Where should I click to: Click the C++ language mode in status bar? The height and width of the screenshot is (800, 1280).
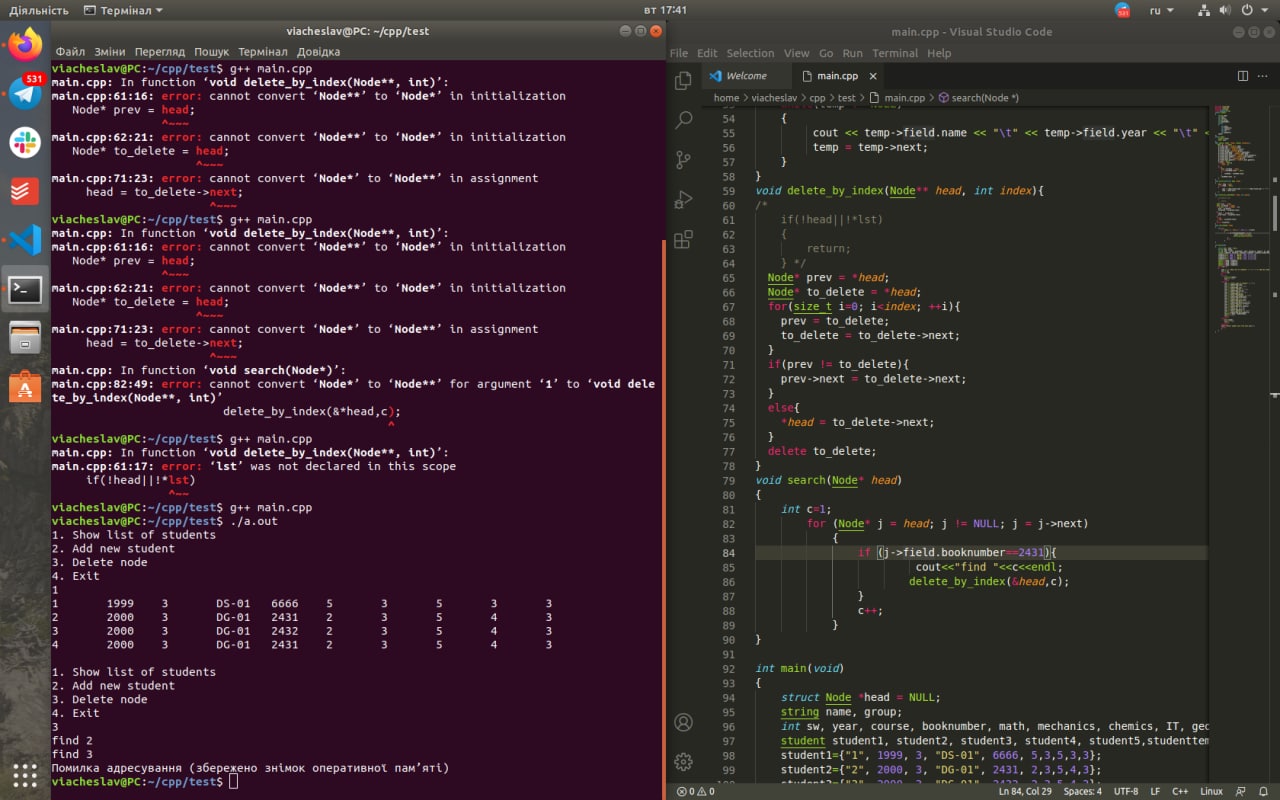click(x=1180, y=791)
